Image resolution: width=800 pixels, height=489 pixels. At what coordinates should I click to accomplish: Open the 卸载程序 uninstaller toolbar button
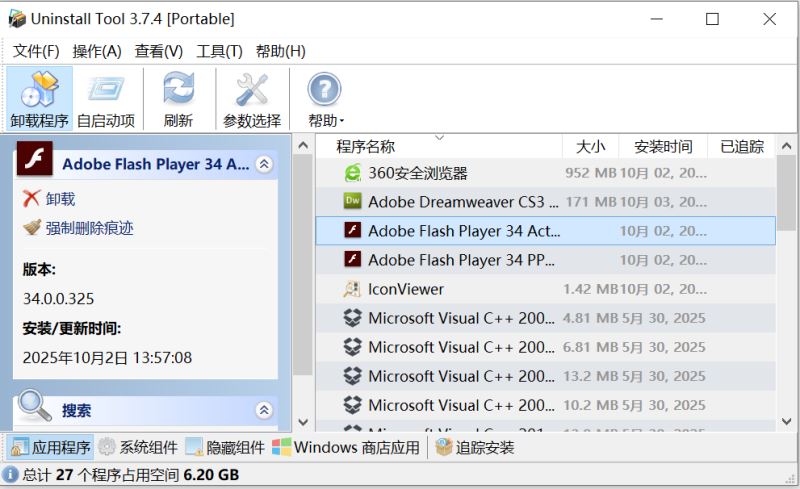click(39, 99)
